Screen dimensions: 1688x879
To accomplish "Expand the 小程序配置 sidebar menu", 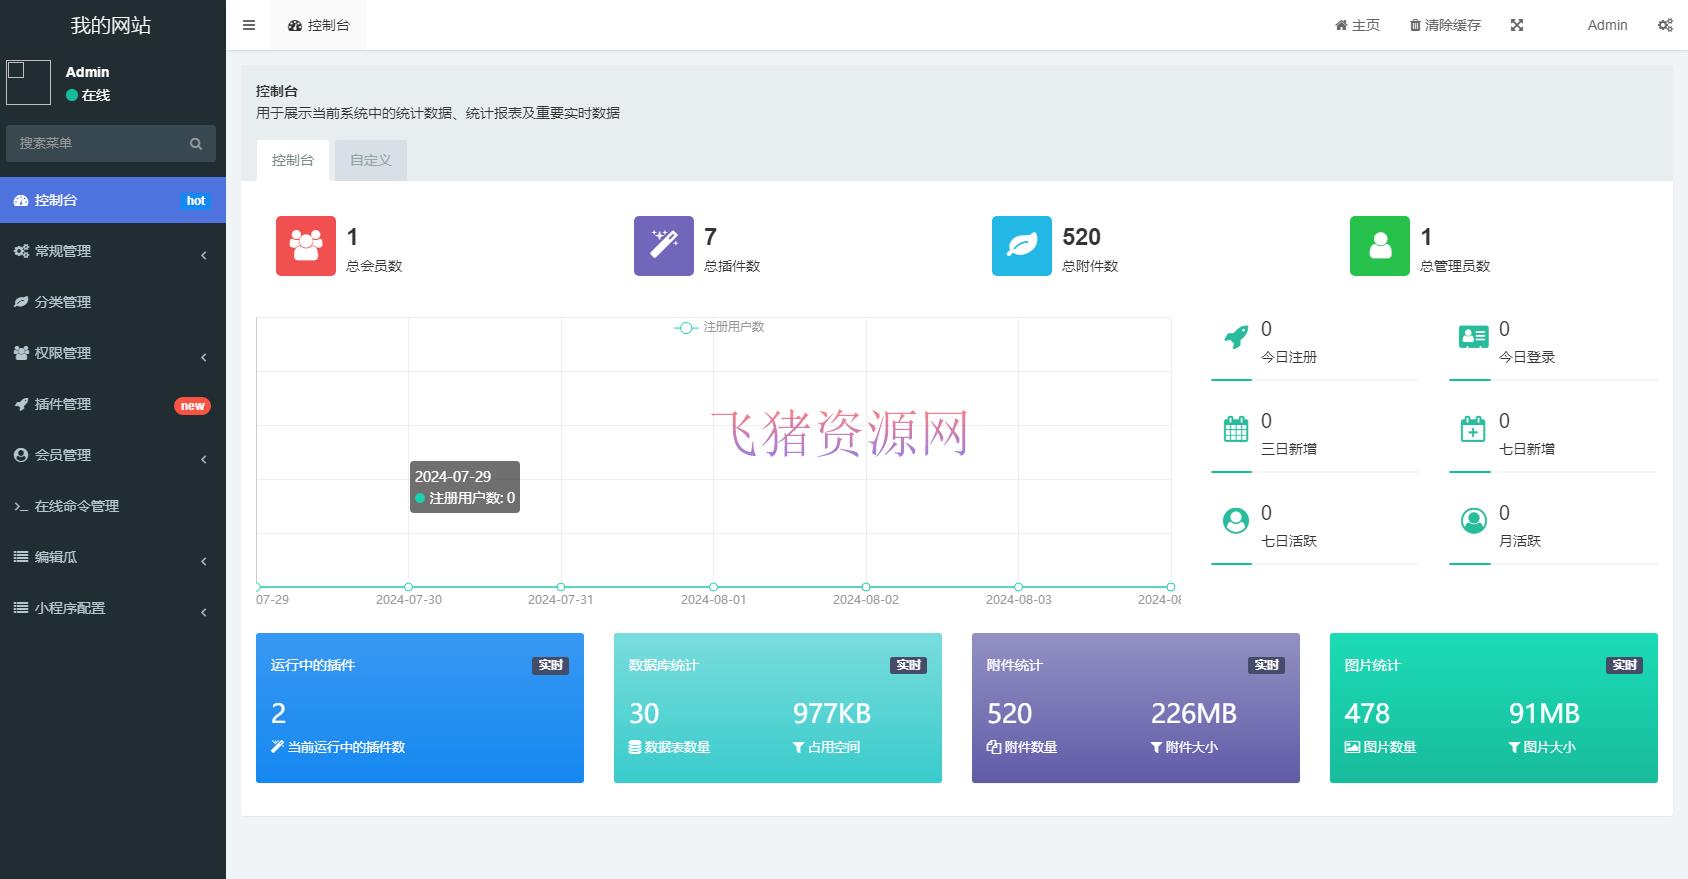I will pyautogui.click(x=112, y=608).
